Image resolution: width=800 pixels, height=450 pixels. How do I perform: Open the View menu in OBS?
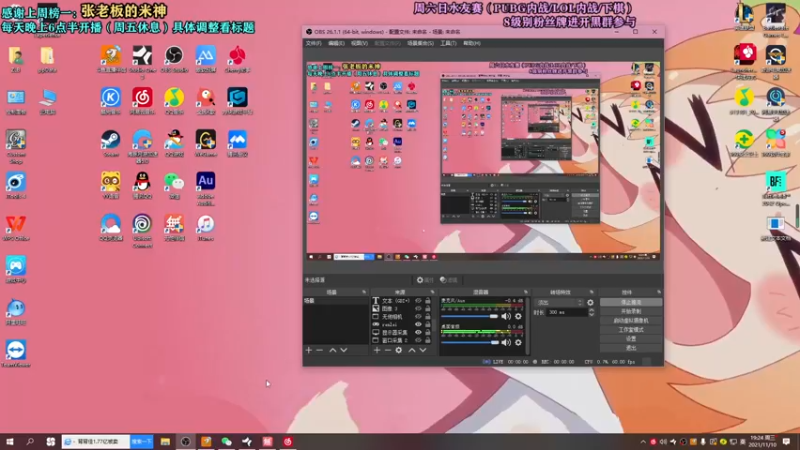pos(359,43)
